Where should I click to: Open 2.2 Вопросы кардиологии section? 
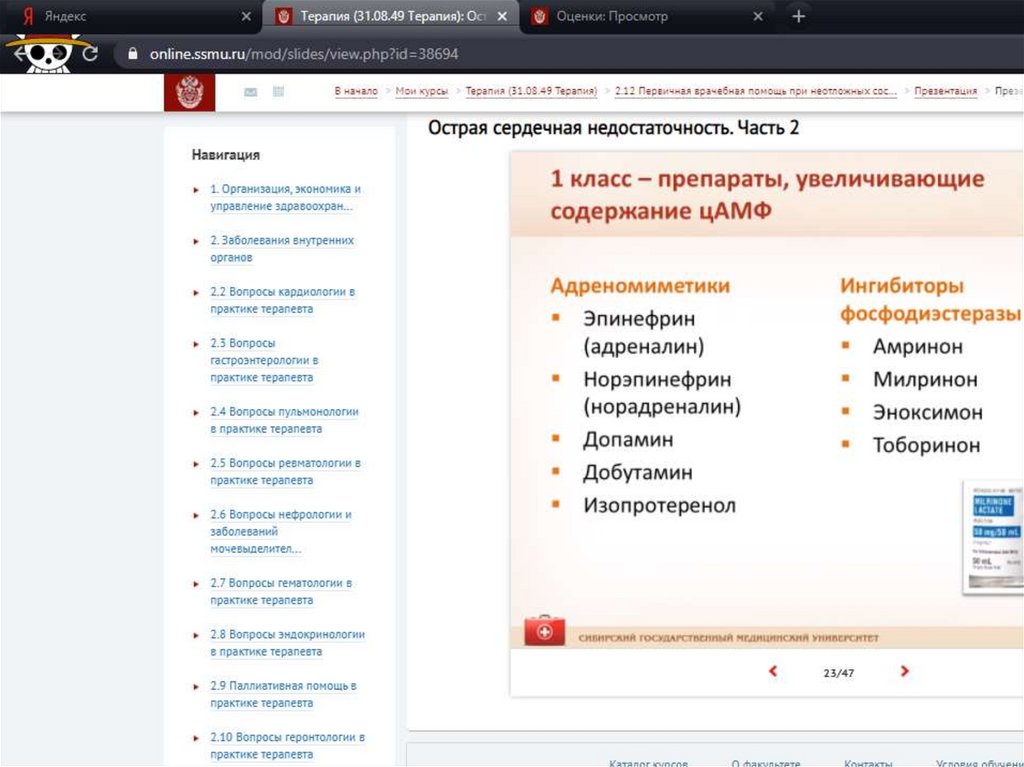[283, 300]
